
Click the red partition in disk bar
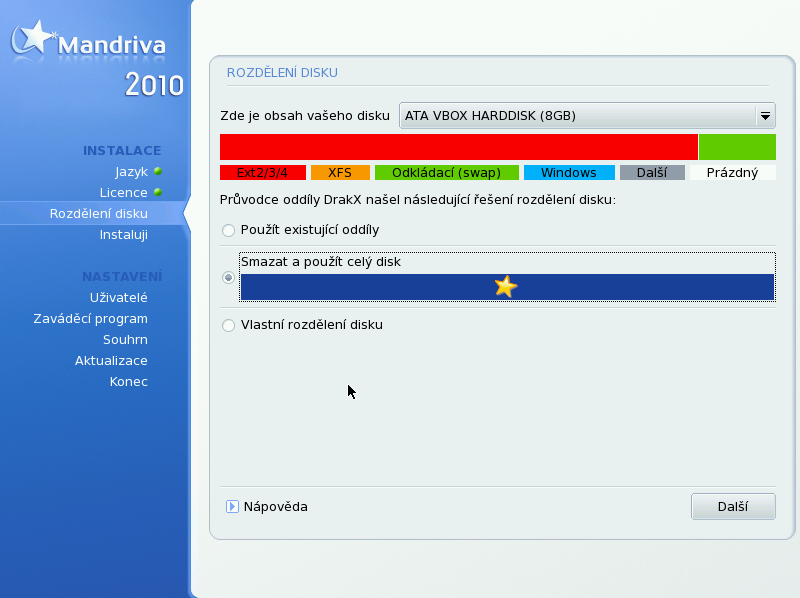click(459, 147)
